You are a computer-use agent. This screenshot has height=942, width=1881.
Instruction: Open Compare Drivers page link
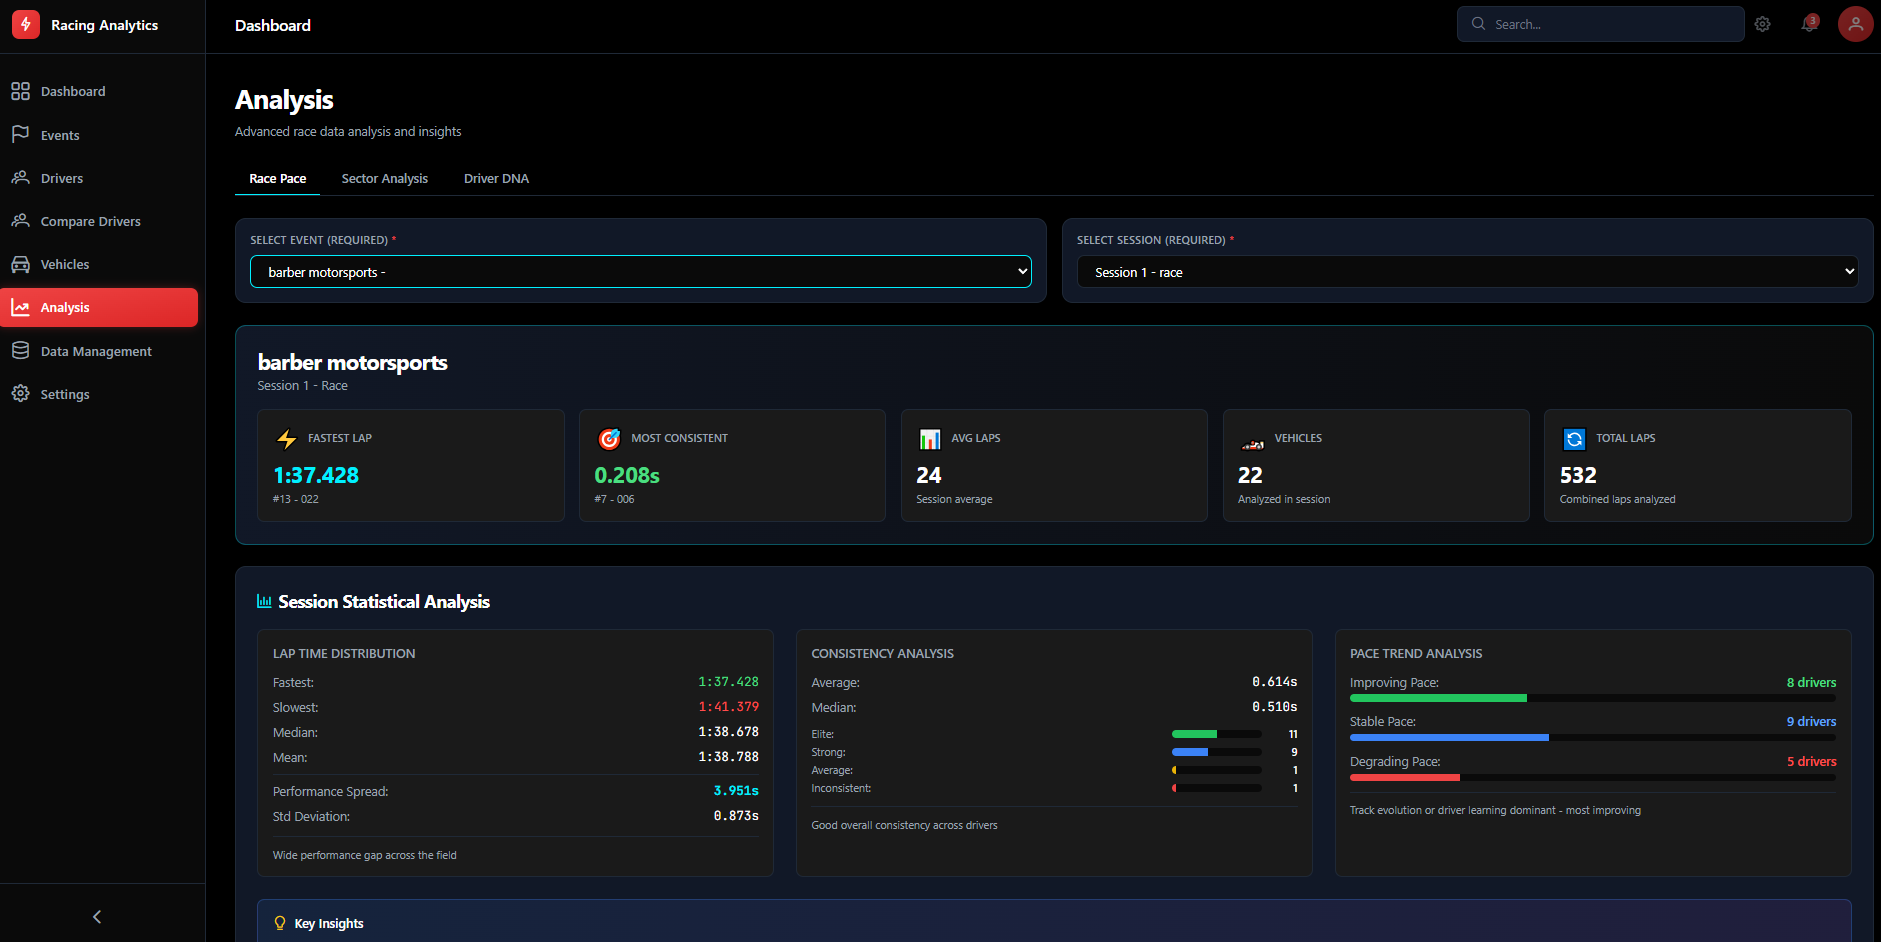point(99,221)
